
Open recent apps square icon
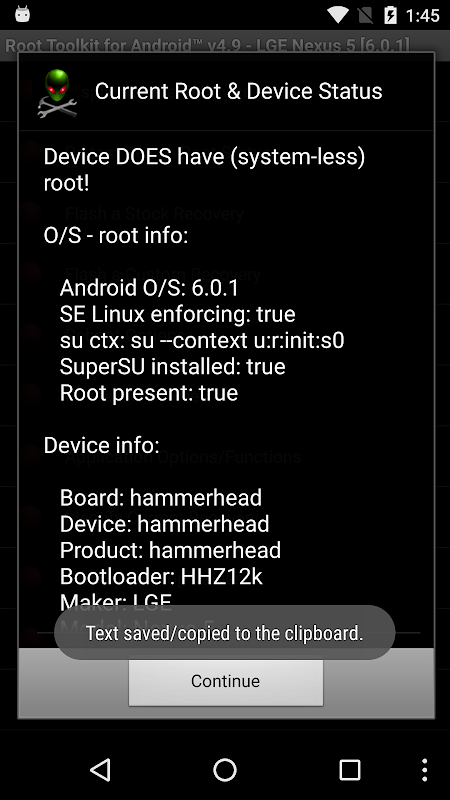point(349,769)
